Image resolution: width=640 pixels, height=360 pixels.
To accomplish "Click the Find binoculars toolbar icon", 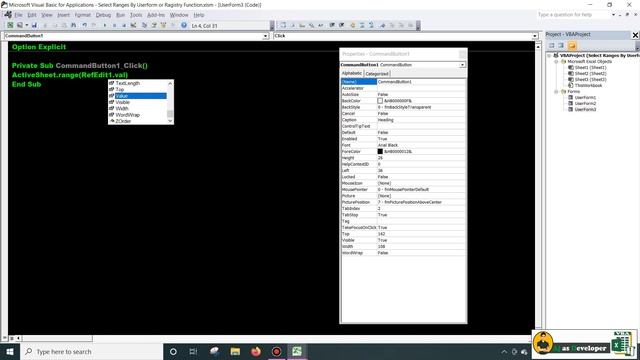I will (x=73, y=25).
